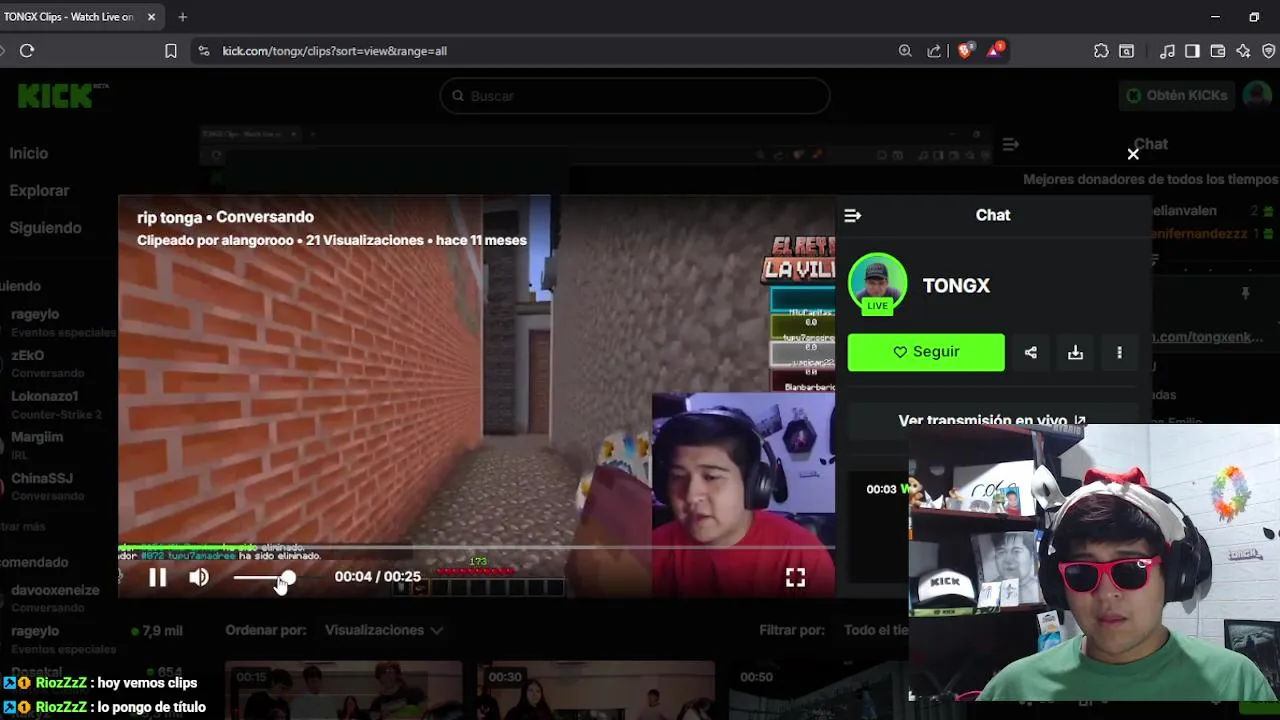1280x720 pixels.
Task: Adjust the clip volume slider
Action: 264,578
